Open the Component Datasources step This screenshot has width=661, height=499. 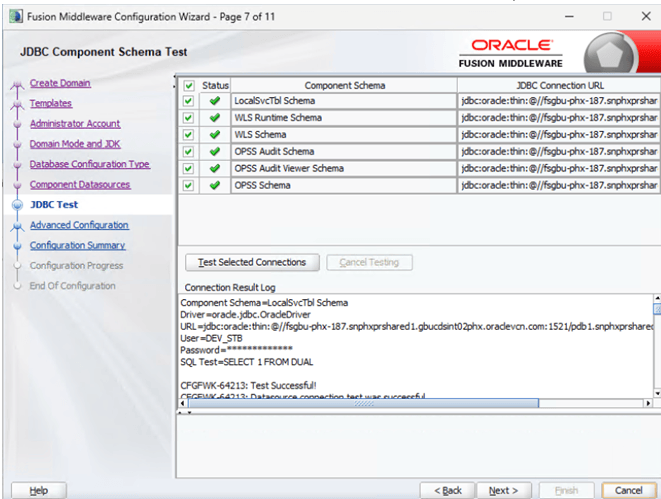(80, 184)
